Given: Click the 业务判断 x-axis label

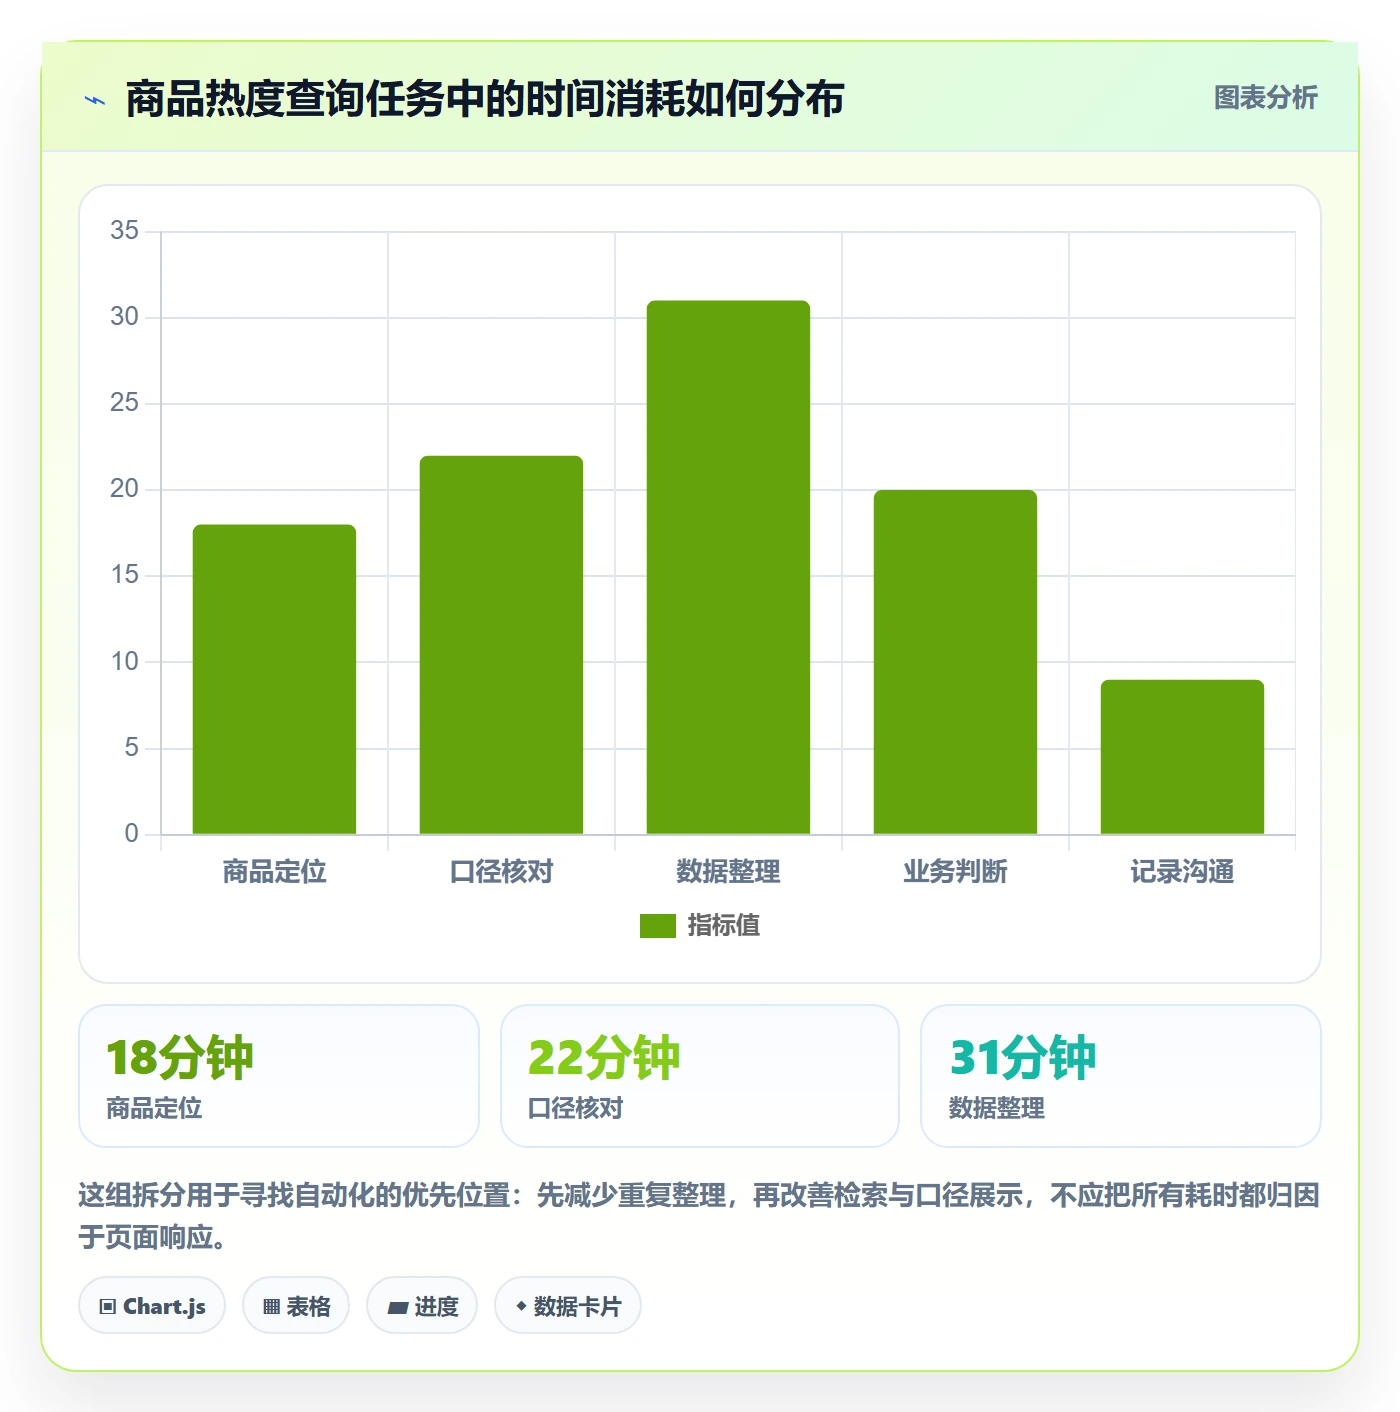Looking at the screenshot, I should tap(955, 872).
